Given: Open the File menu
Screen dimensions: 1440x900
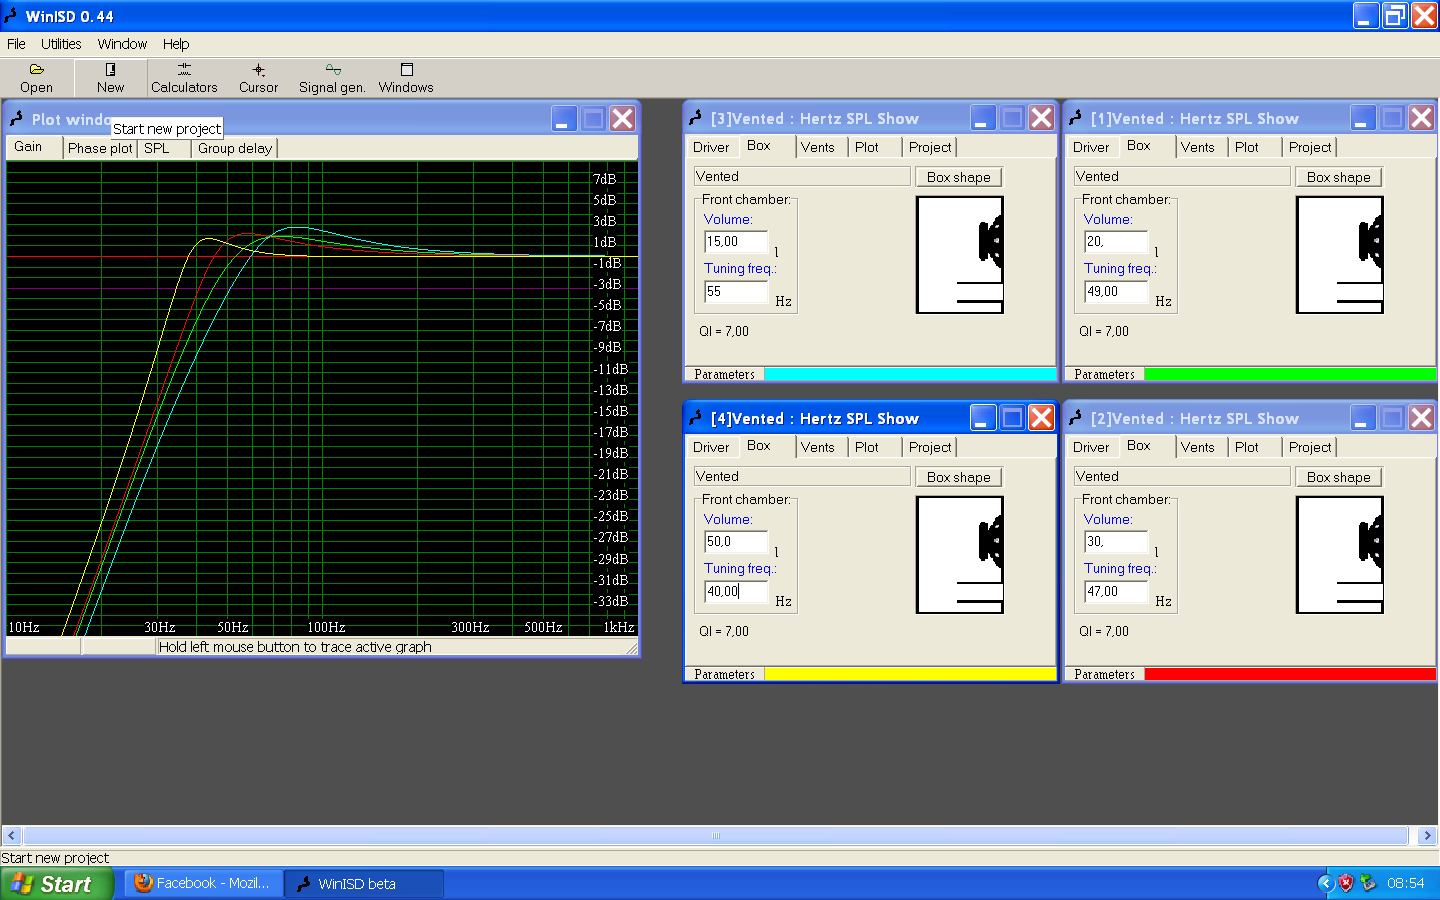Looking at the screenshot, I should [x=16, y=44].
